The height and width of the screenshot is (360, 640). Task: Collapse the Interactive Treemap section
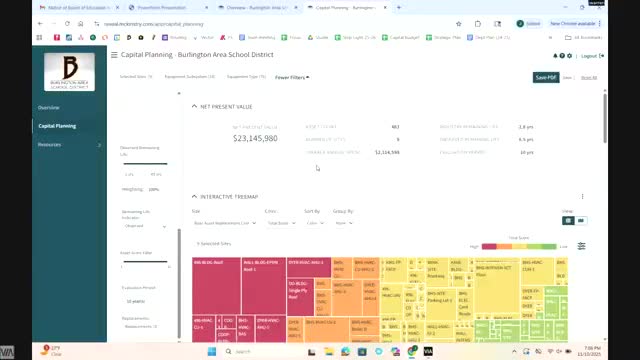pyautogui.click(x=194, y=197)
